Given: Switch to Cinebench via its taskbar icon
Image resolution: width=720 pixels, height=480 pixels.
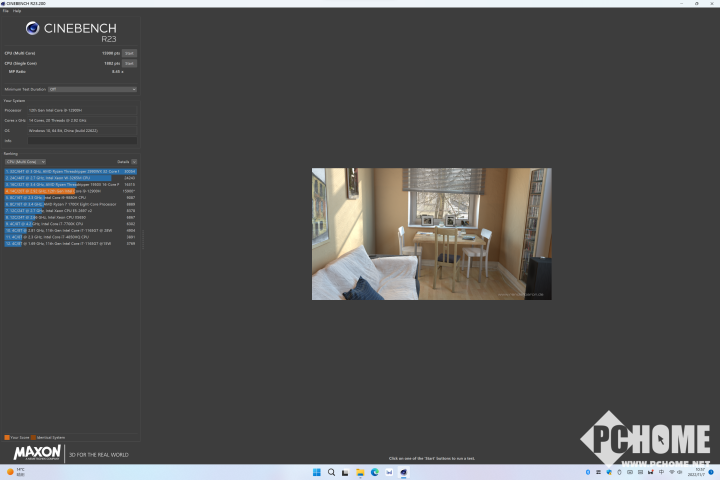Looking at the screenshot, I should click(x=404, y=472).
